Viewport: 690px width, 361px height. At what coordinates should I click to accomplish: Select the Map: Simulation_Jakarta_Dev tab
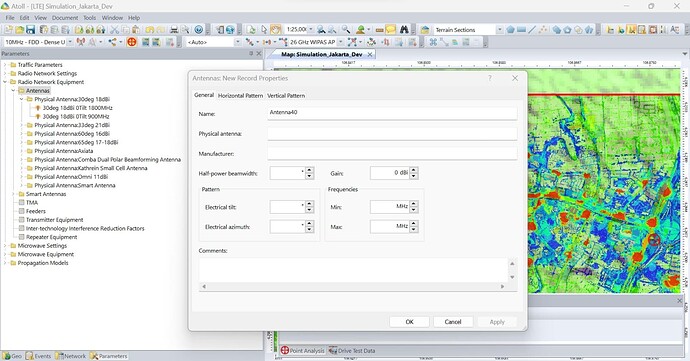321,54
